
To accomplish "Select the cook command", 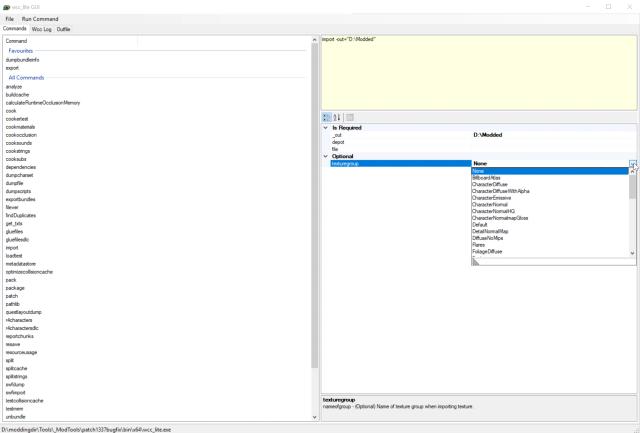I will [11, 111].
